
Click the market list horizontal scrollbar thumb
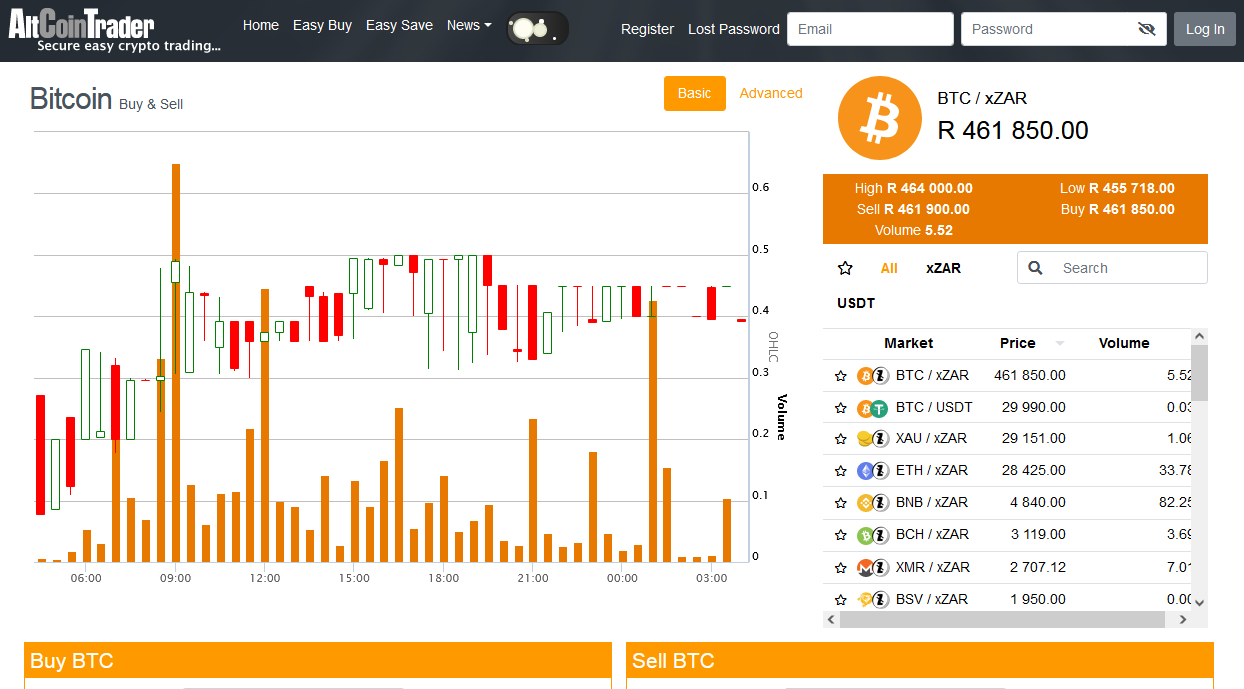coord(1002,620)
